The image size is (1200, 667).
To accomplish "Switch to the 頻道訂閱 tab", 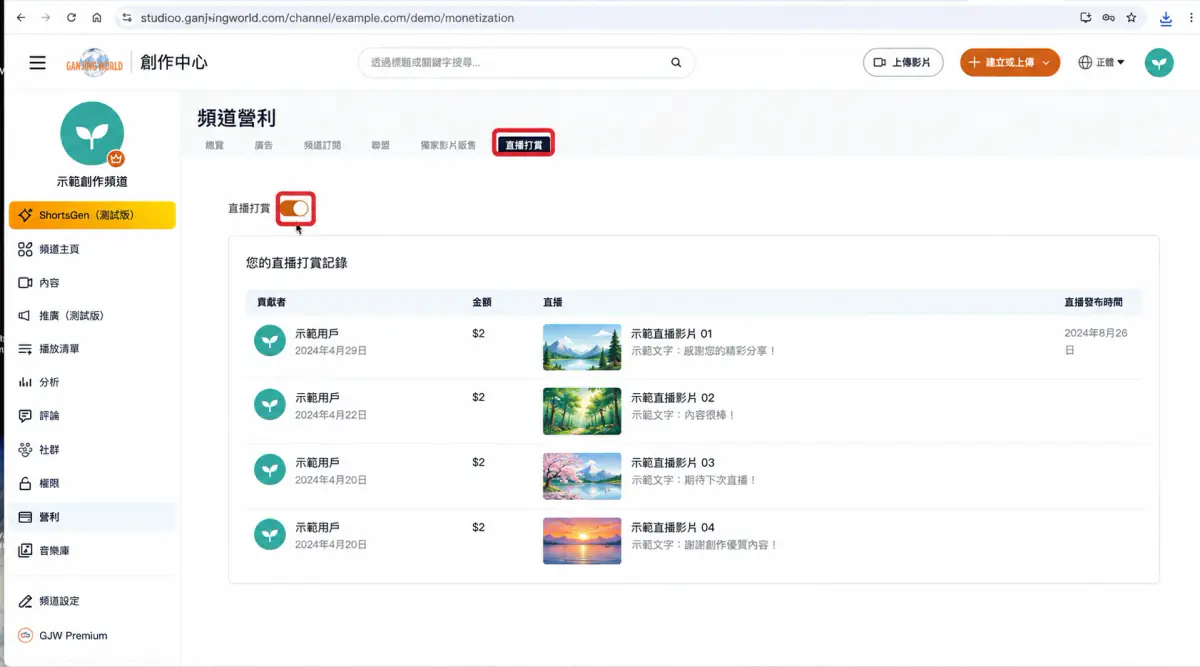I will pyautogui.click(x=323, y=145).
